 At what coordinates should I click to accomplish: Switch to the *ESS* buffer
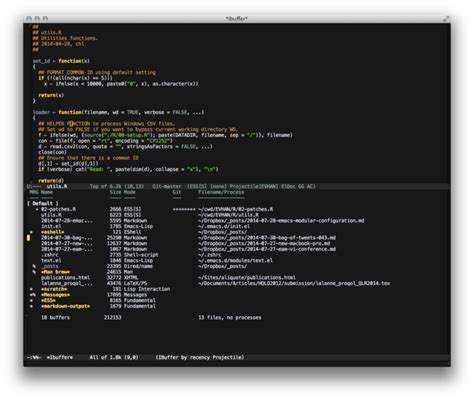tap(48, 300)
